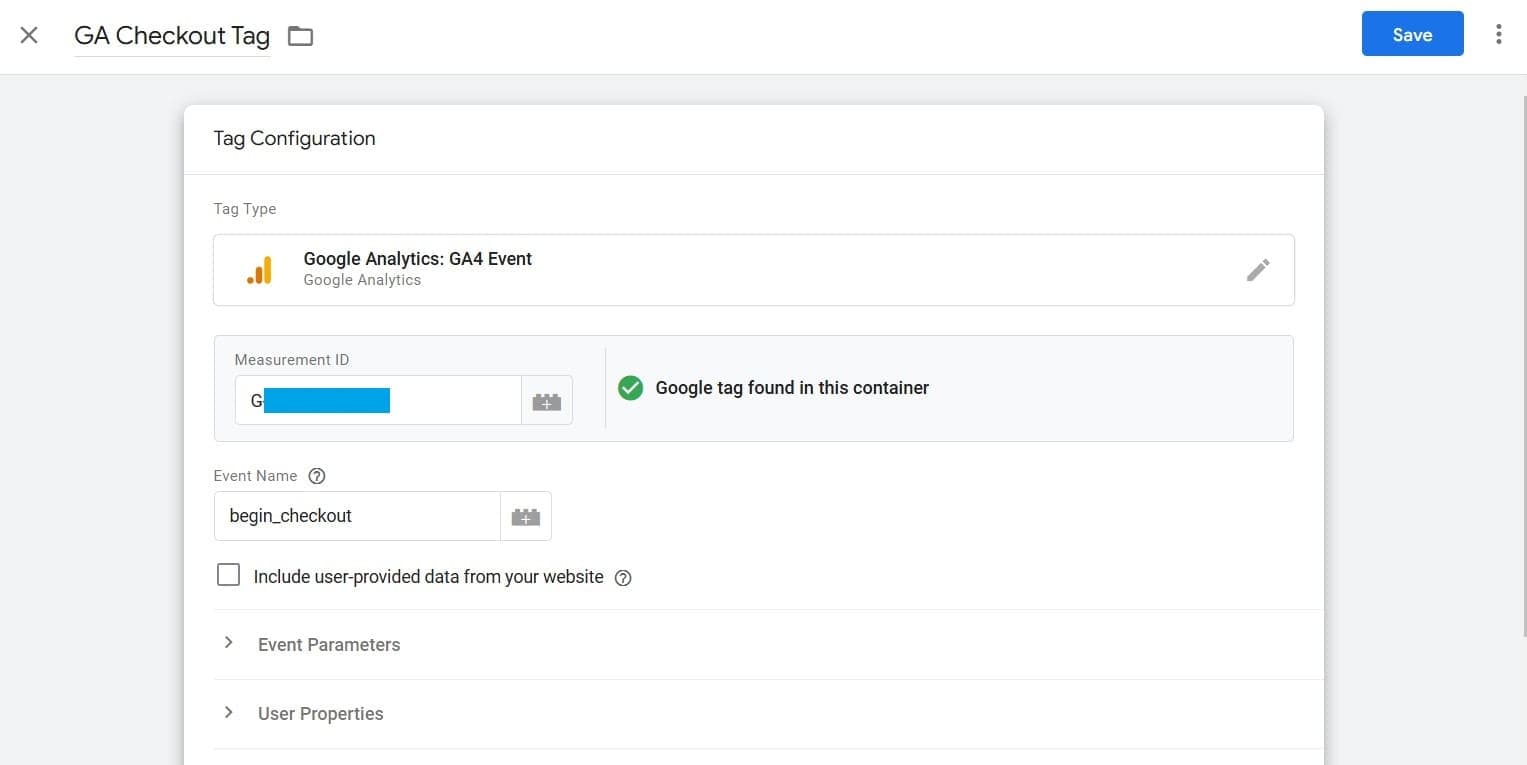
Task: Open variable picker beside Measurement ID field
Action: tap(546, 400)
